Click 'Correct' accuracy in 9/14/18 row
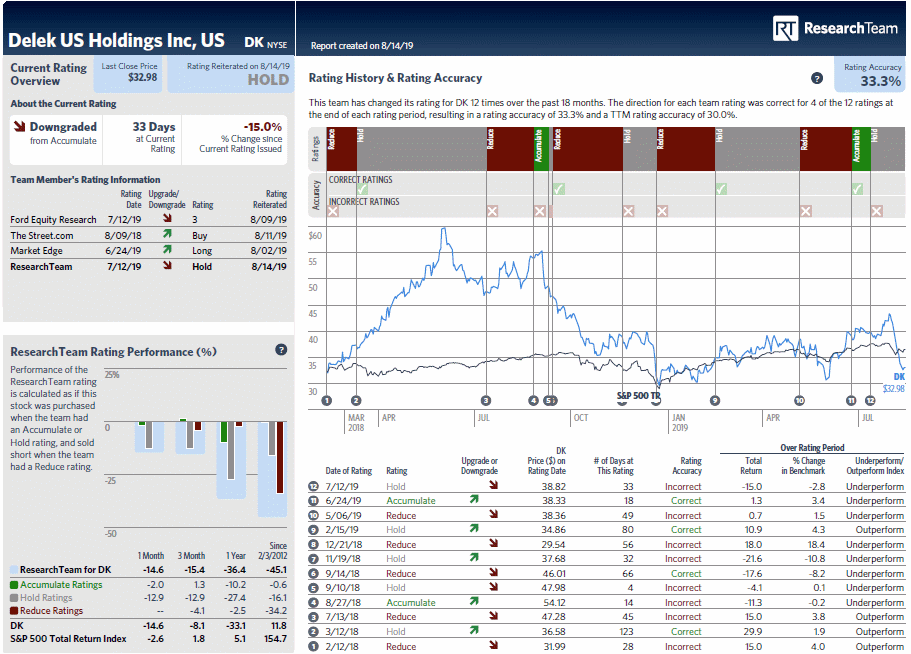This screenshot has height=654, width=911. point(686,574)
